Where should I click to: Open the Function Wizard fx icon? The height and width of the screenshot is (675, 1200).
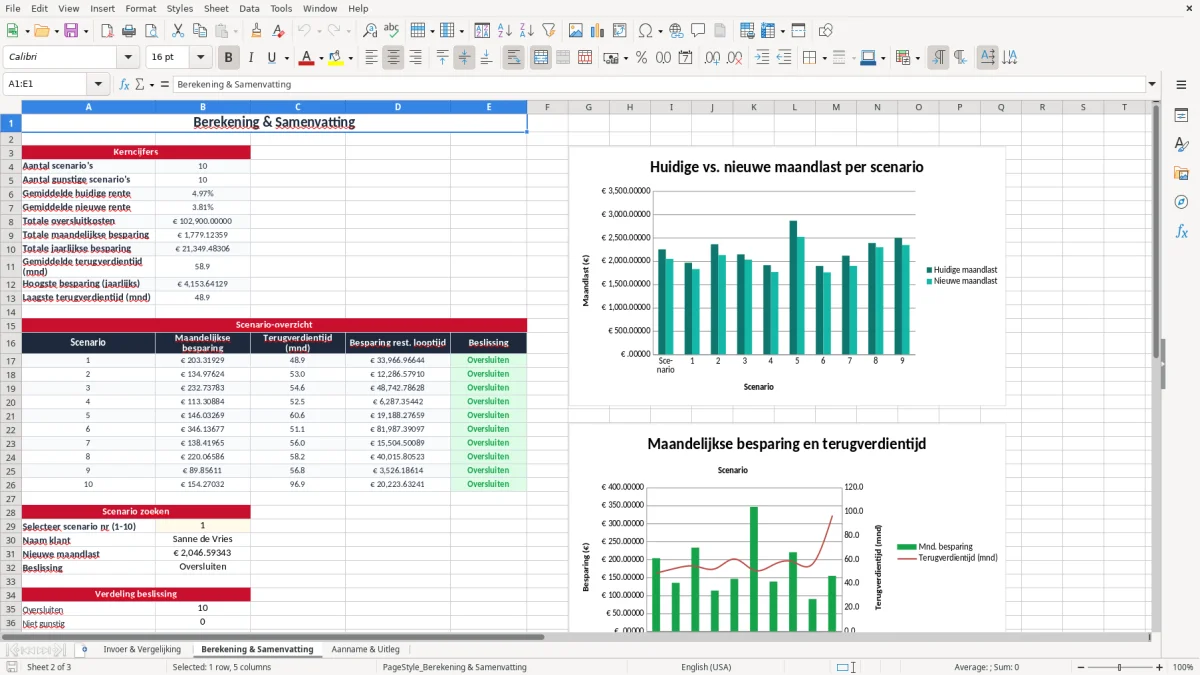point(125,85)
